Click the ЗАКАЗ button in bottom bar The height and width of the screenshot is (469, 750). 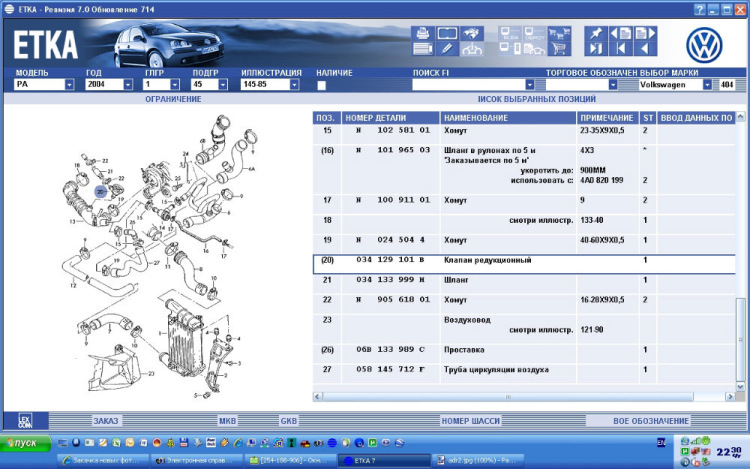(x=106, y=421)
